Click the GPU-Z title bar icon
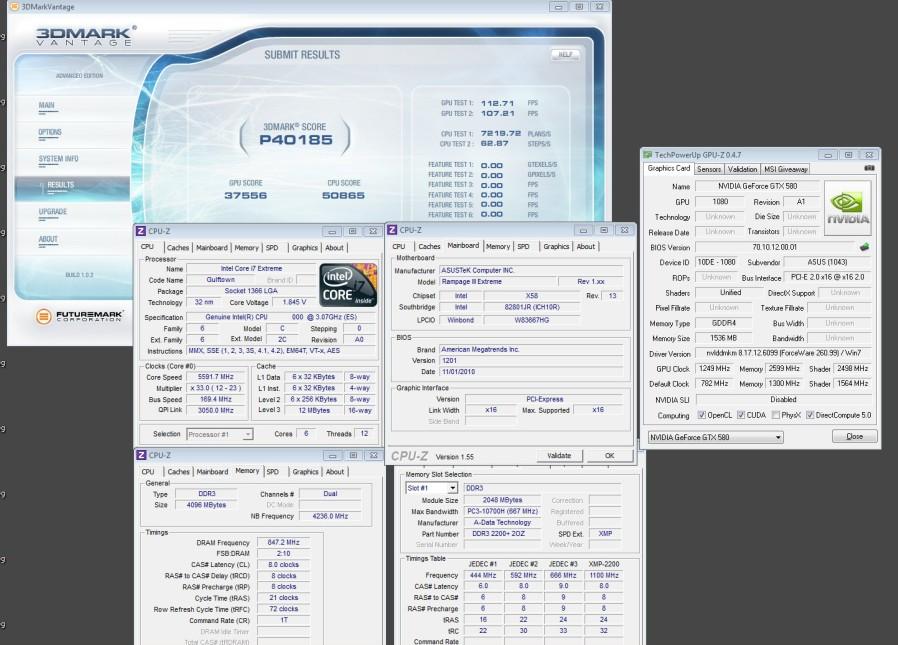 (x=648, y=155)
